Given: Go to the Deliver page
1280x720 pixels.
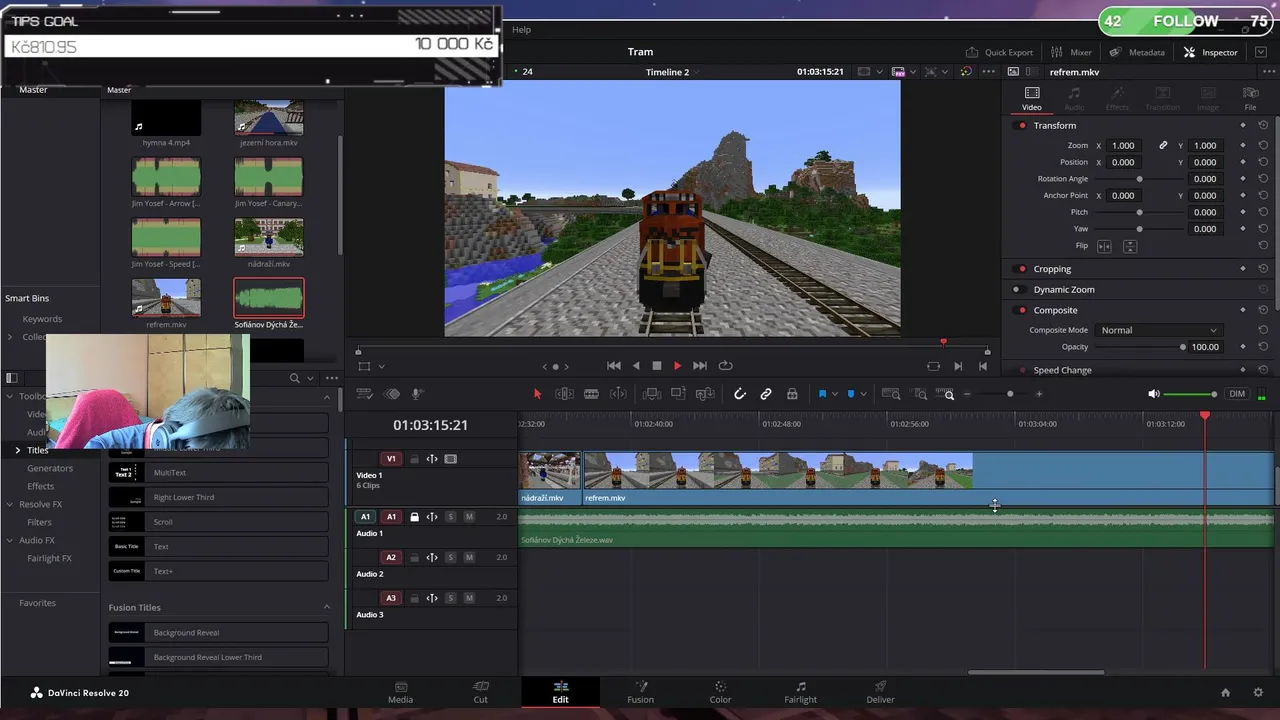Looking at the screenshot, I should tap(880, 692).
